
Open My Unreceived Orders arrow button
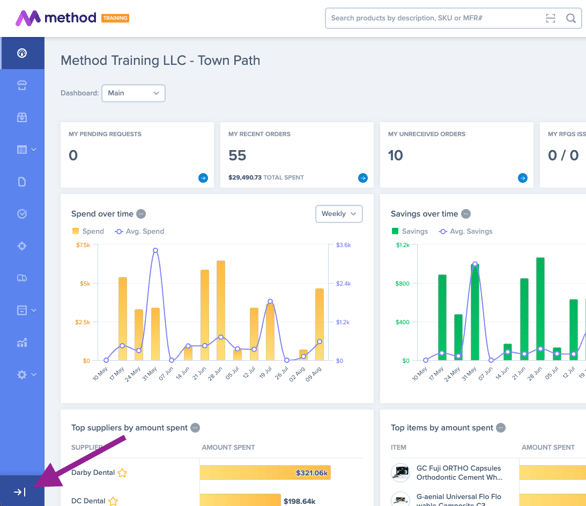pos(523,178)
